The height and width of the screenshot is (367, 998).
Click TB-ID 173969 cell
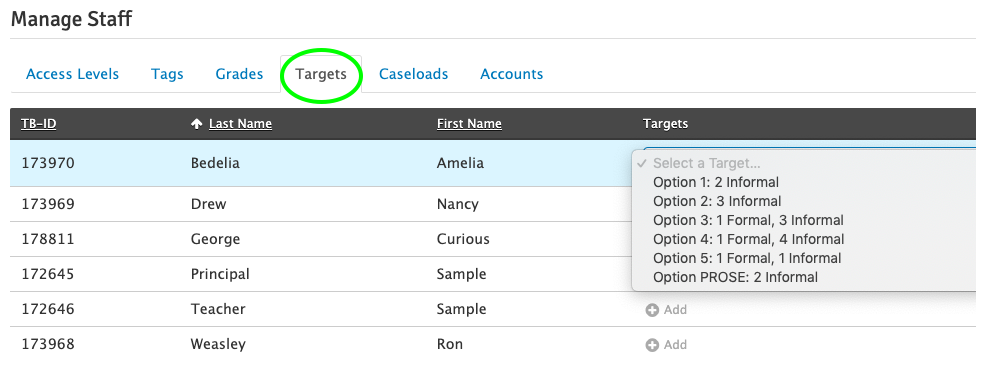pos(48,204)
